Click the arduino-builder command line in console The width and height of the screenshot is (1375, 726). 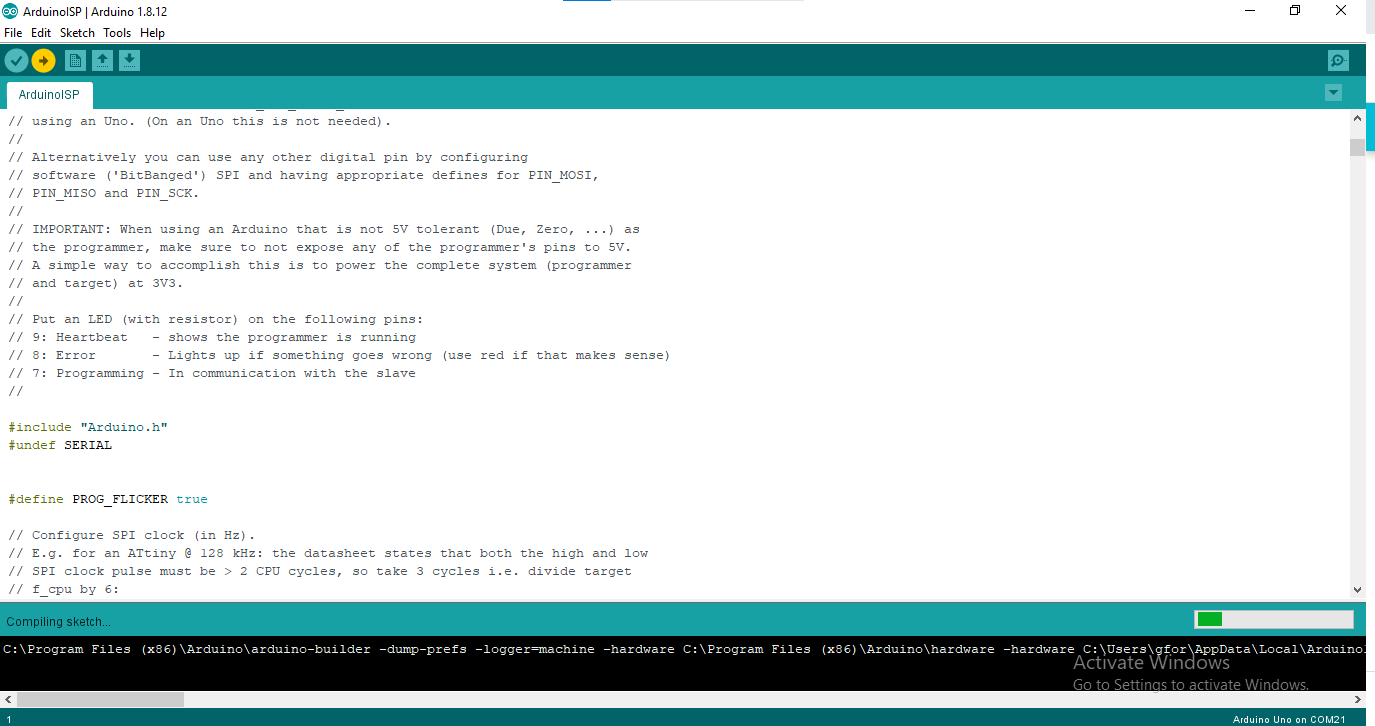[683, 649]
